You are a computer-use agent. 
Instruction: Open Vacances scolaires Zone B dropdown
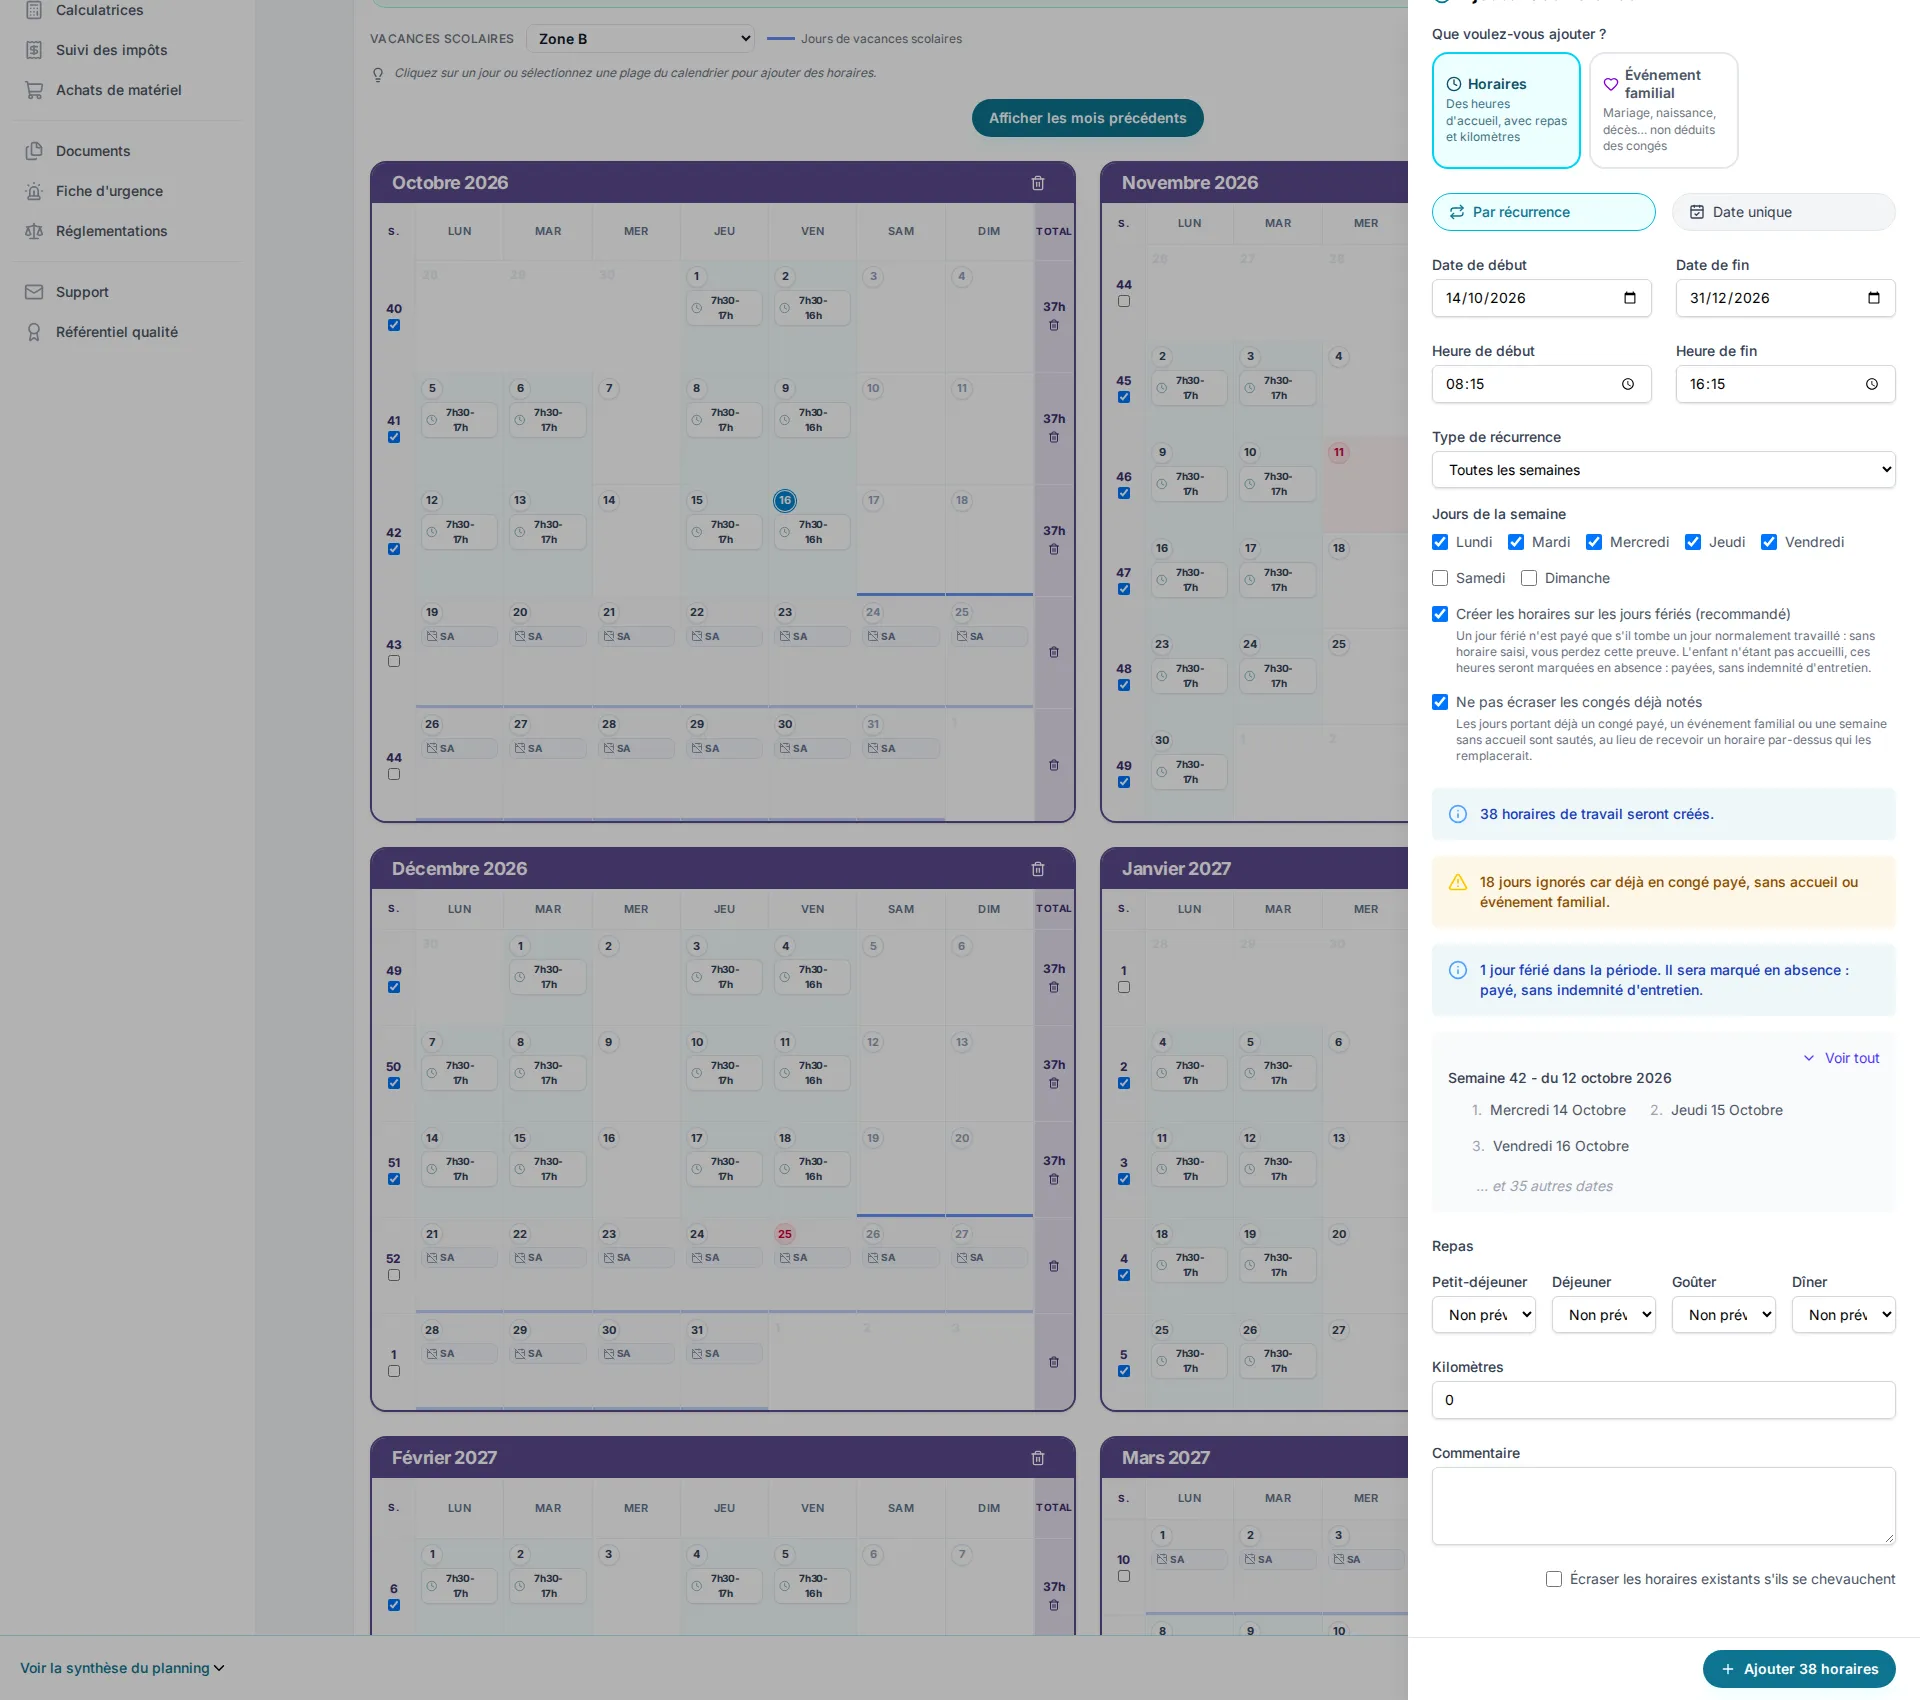(640, 39)
